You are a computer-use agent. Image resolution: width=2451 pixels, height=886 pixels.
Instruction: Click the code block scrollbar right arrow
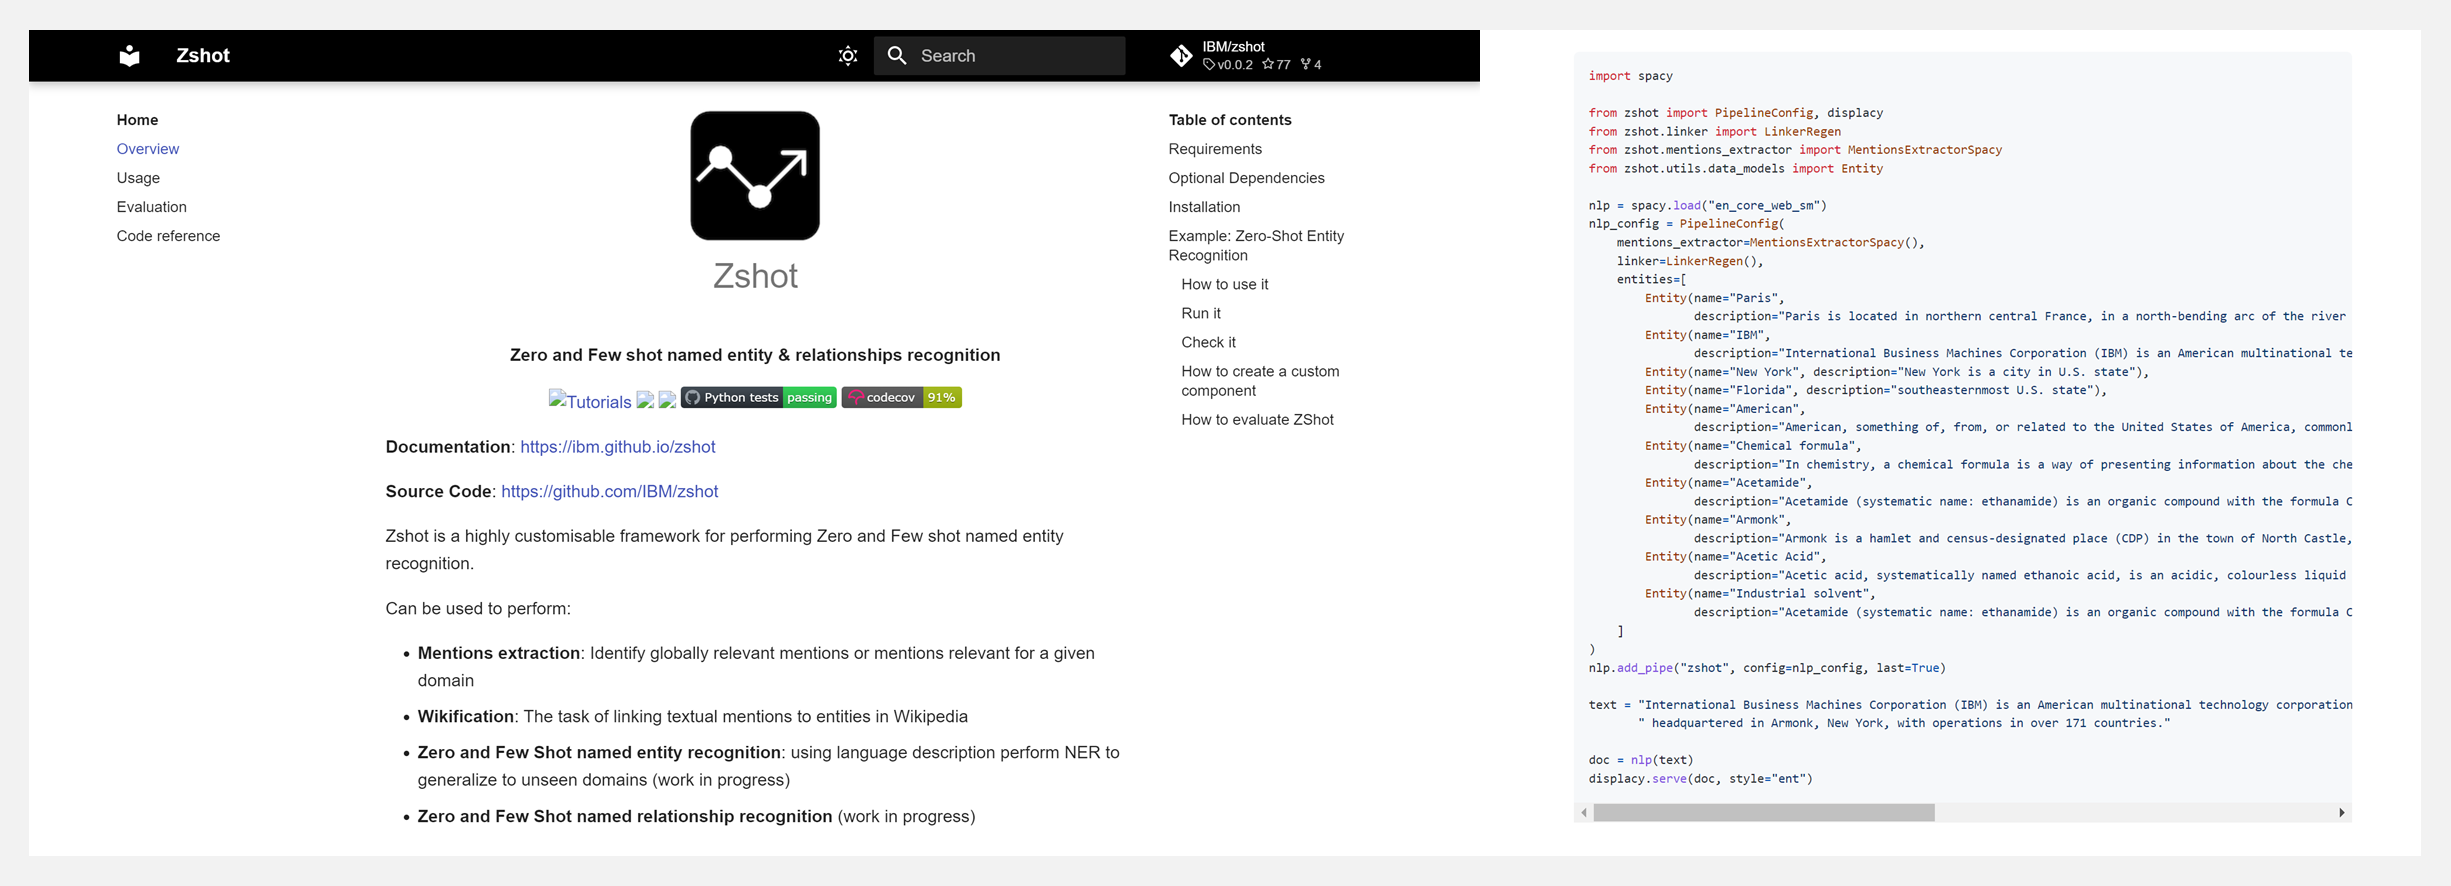tap(2342, 813)
